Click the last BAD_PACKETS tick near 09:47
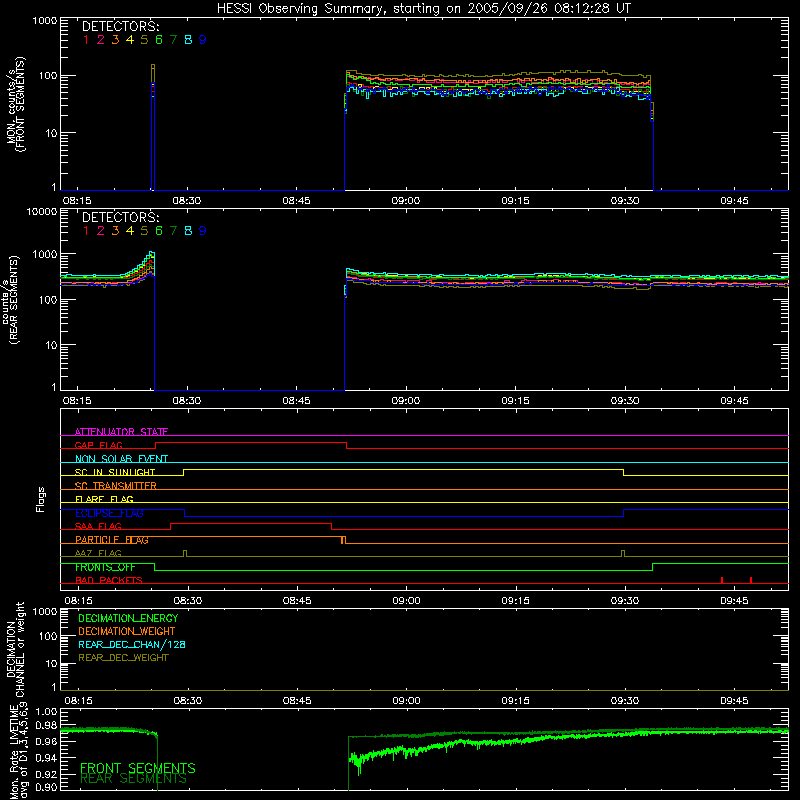Image resolution: width=800 pixels, height=800 pixels. [751, 580]
